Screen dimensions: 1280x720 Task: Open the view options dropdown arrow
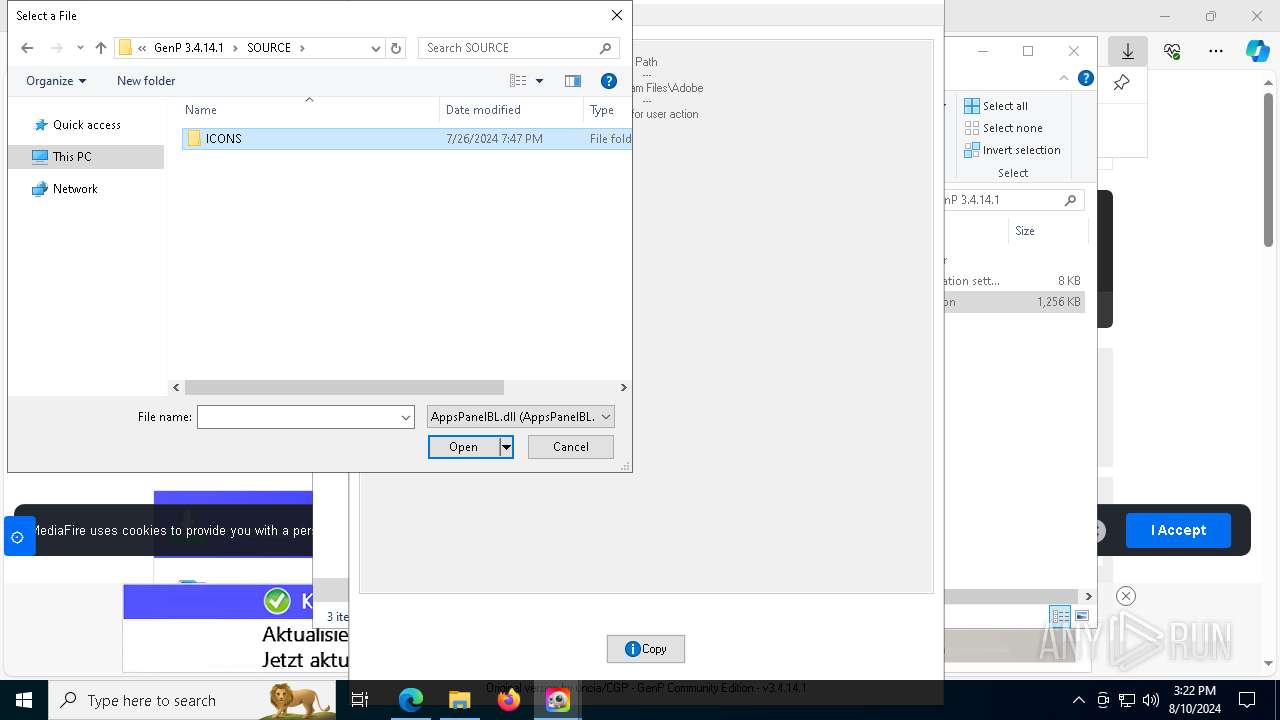(539, 81)
